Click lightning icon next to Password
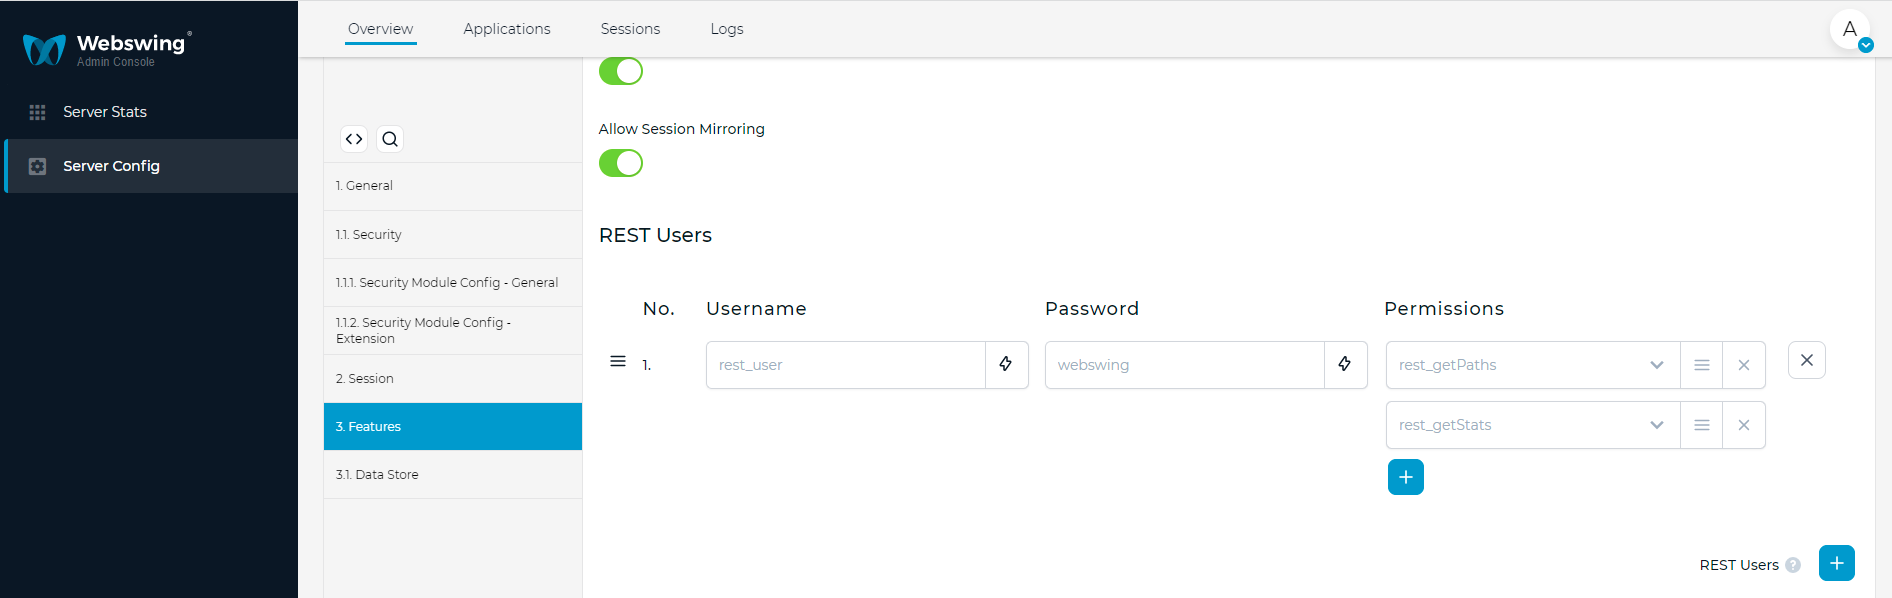This screenshot has height=598, width=1892. click(1345, 365)
